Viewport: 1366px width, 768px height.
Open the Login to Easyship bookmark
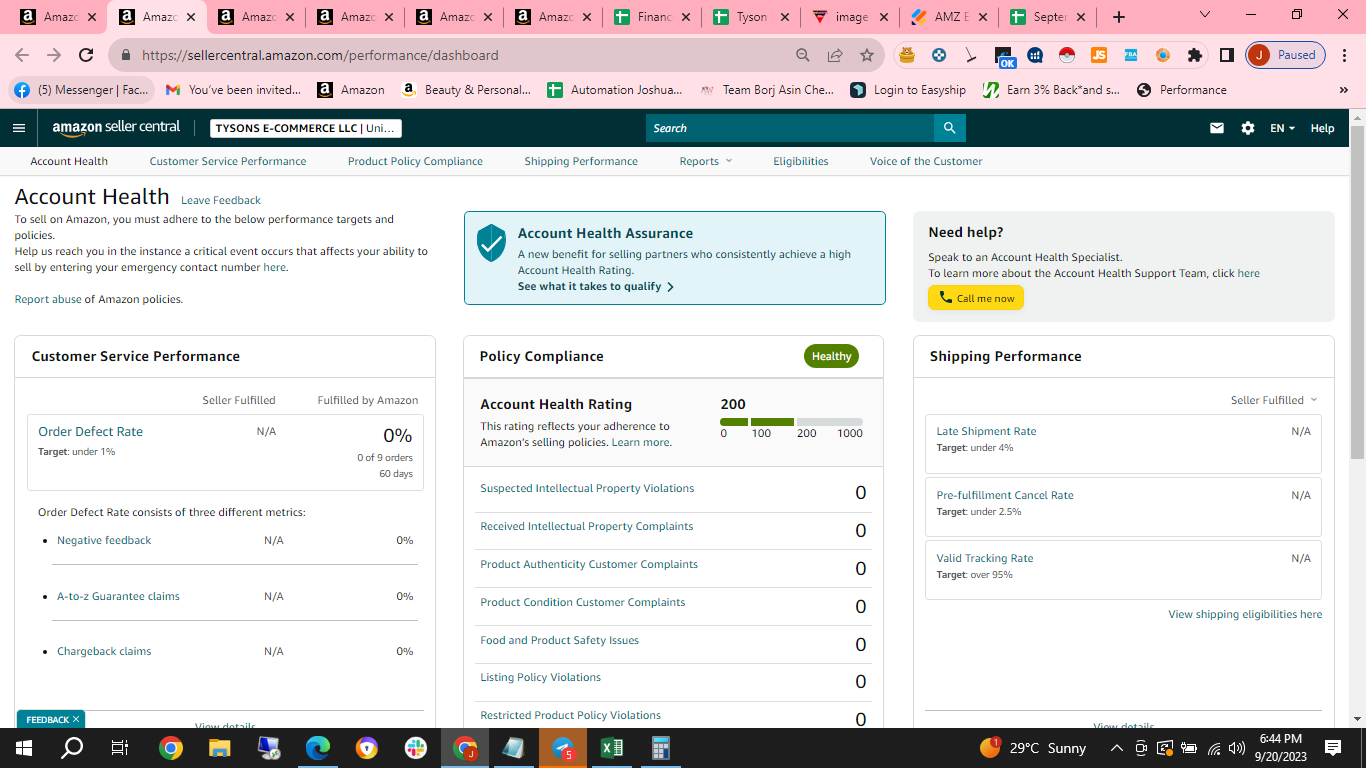click(908, 90)
